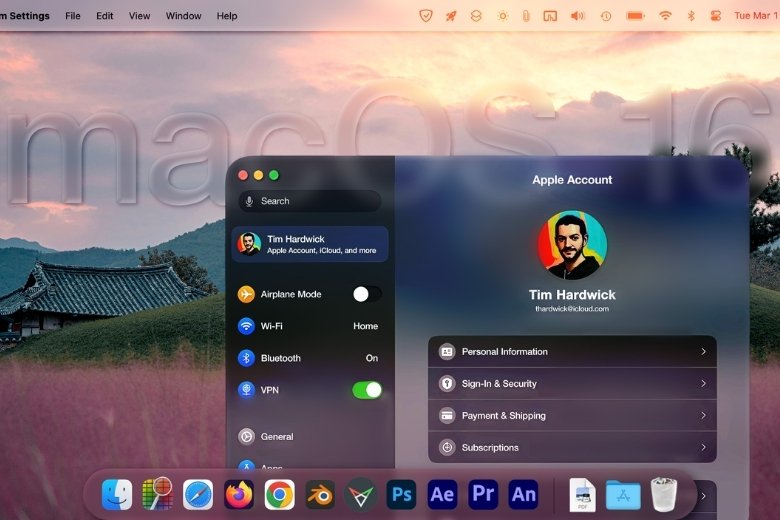Launch After Effects (Ae) in dock
This screenshot has width=780, height=520.
click(442, 495)
